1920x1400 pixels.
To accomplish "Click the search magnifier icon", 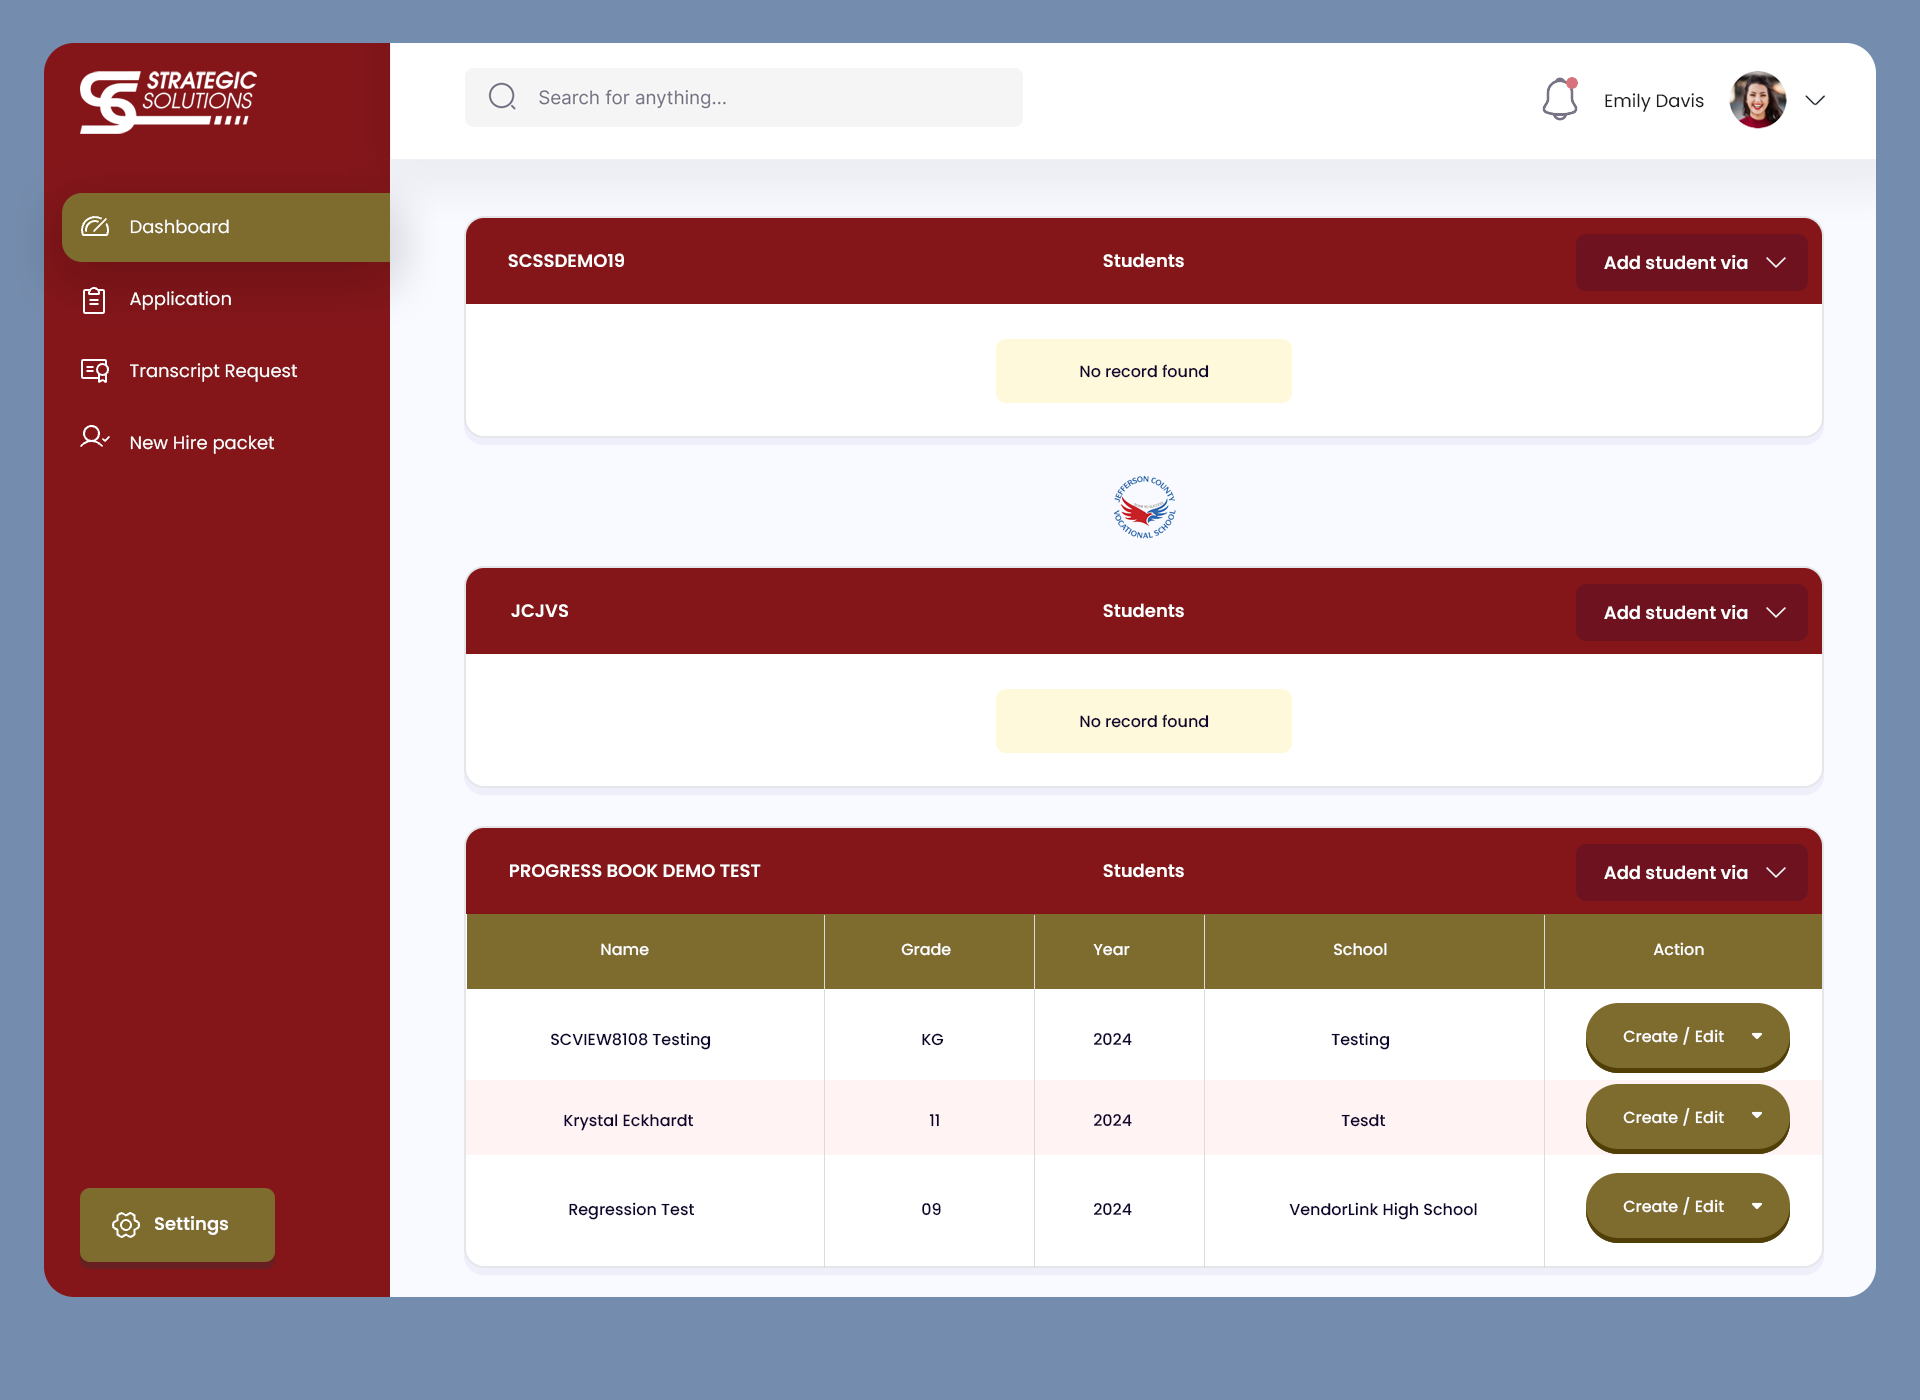I will tap(502, 97).
